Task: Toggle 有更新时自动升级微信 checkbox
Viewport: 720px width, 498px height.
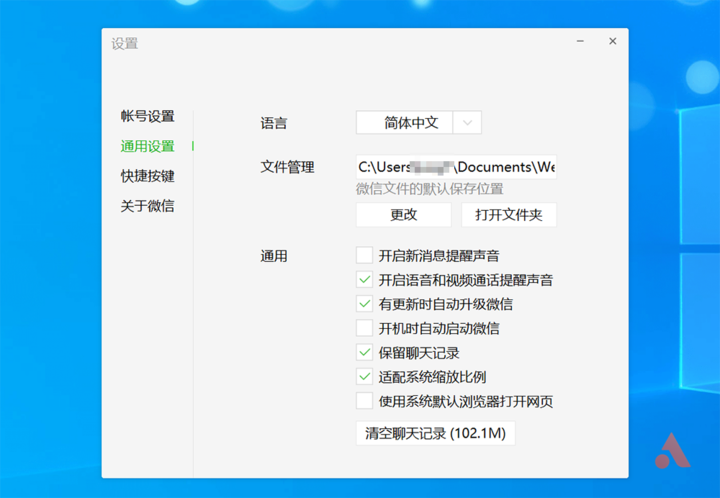Action: coord(364,304)
